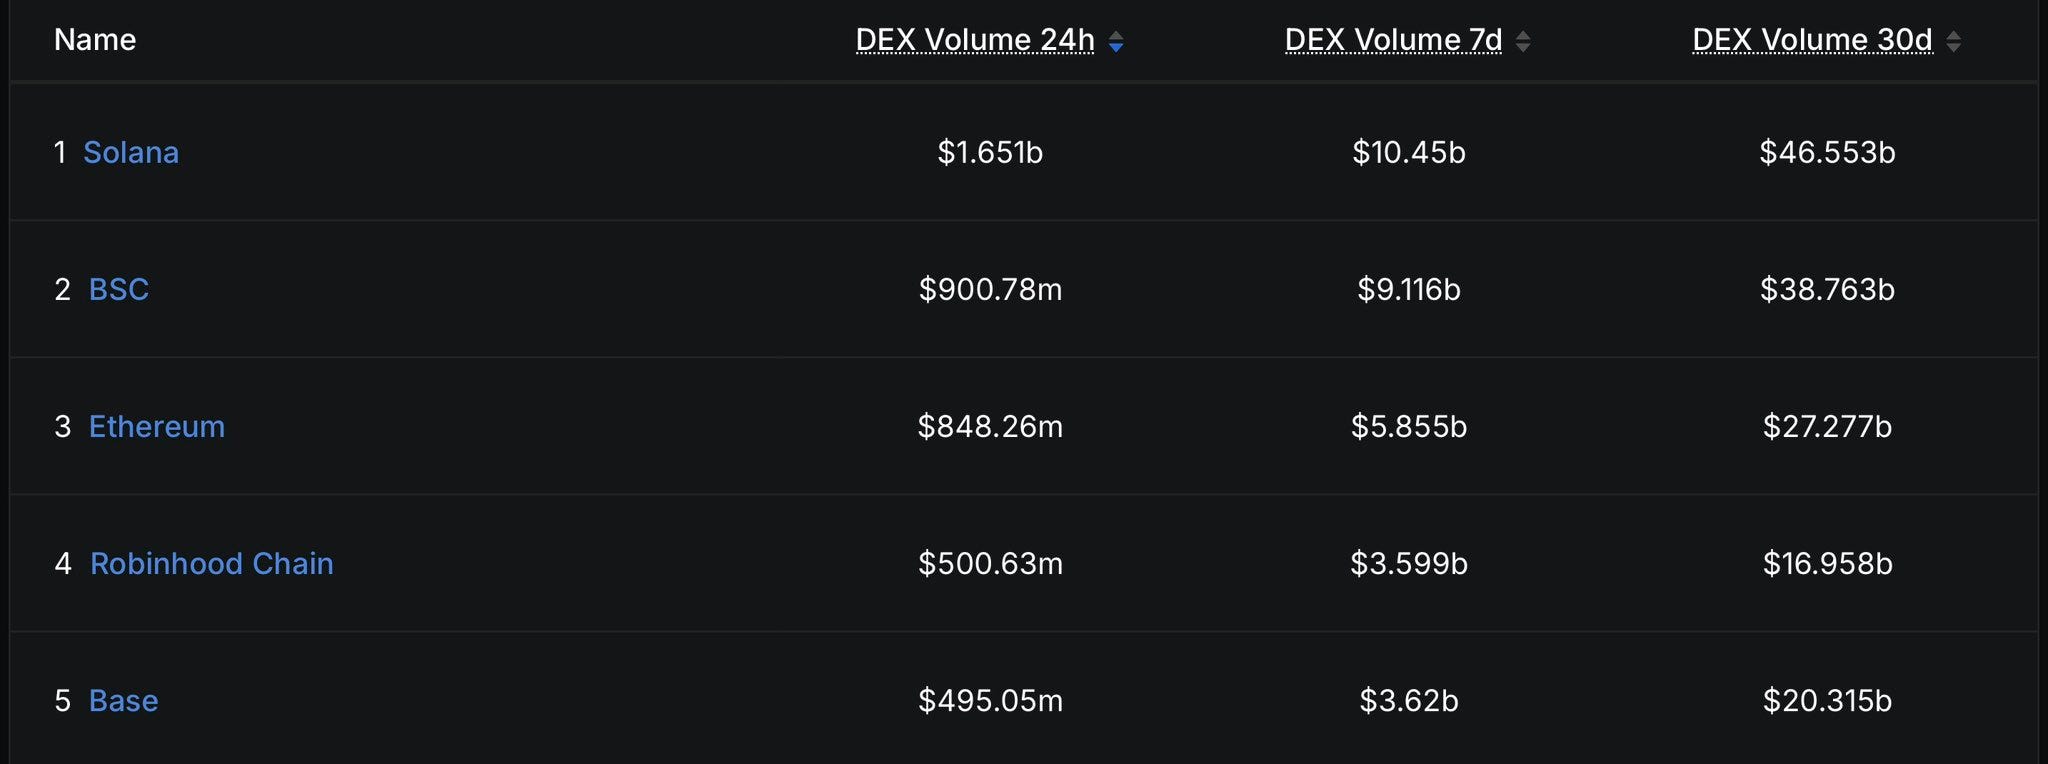Image resolution: width=2048 pixels, height=764 pixels.
Task: Select BSC's $9.116b 7d volume cell
Action: pyautogui.click(x=1409, y=289)
